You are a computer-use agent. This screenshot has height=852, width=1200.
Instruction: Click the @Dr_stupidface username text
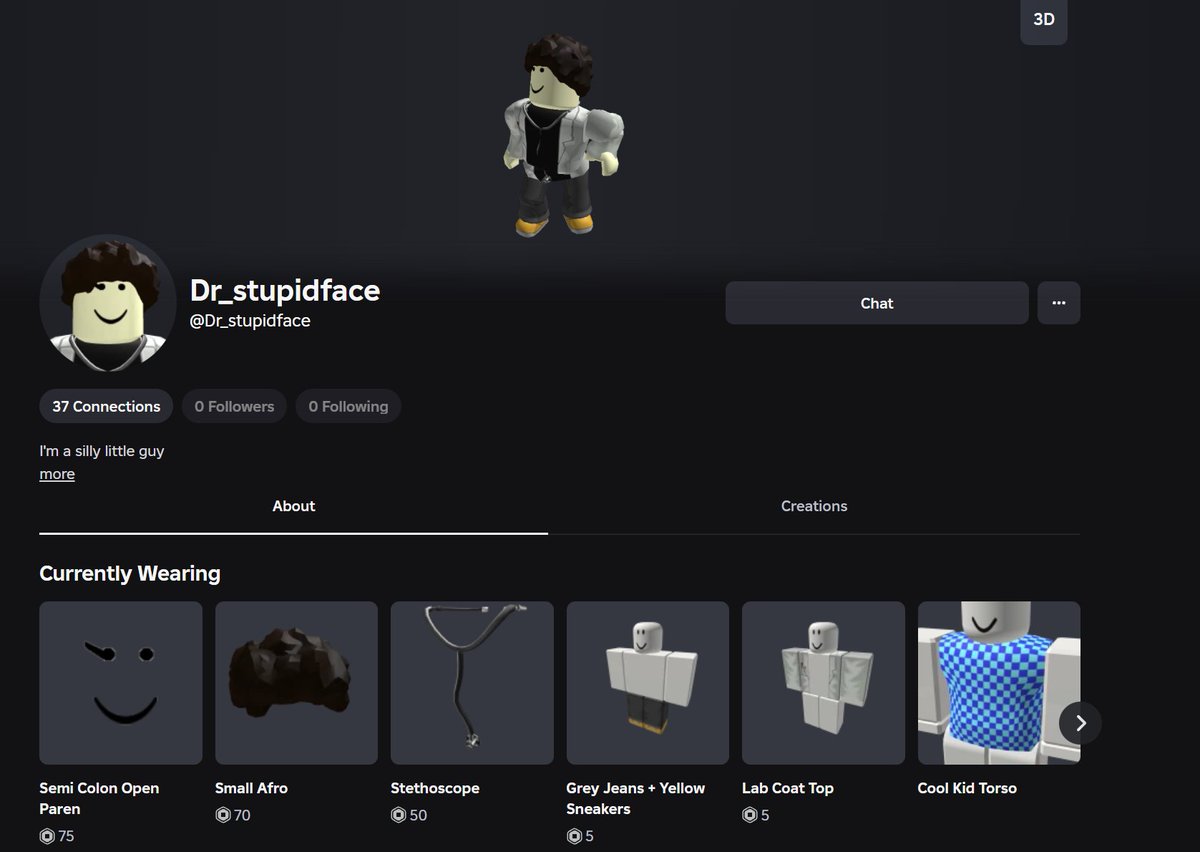250,321
